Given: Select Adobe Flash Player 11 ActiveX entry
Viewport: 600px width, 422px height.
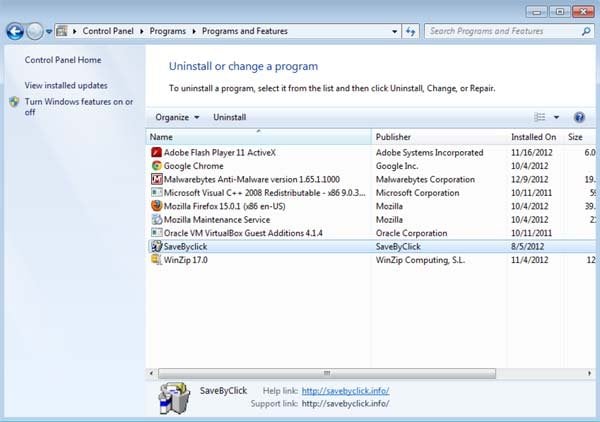Looking at the screenshot, I should [x=220, y=153].
